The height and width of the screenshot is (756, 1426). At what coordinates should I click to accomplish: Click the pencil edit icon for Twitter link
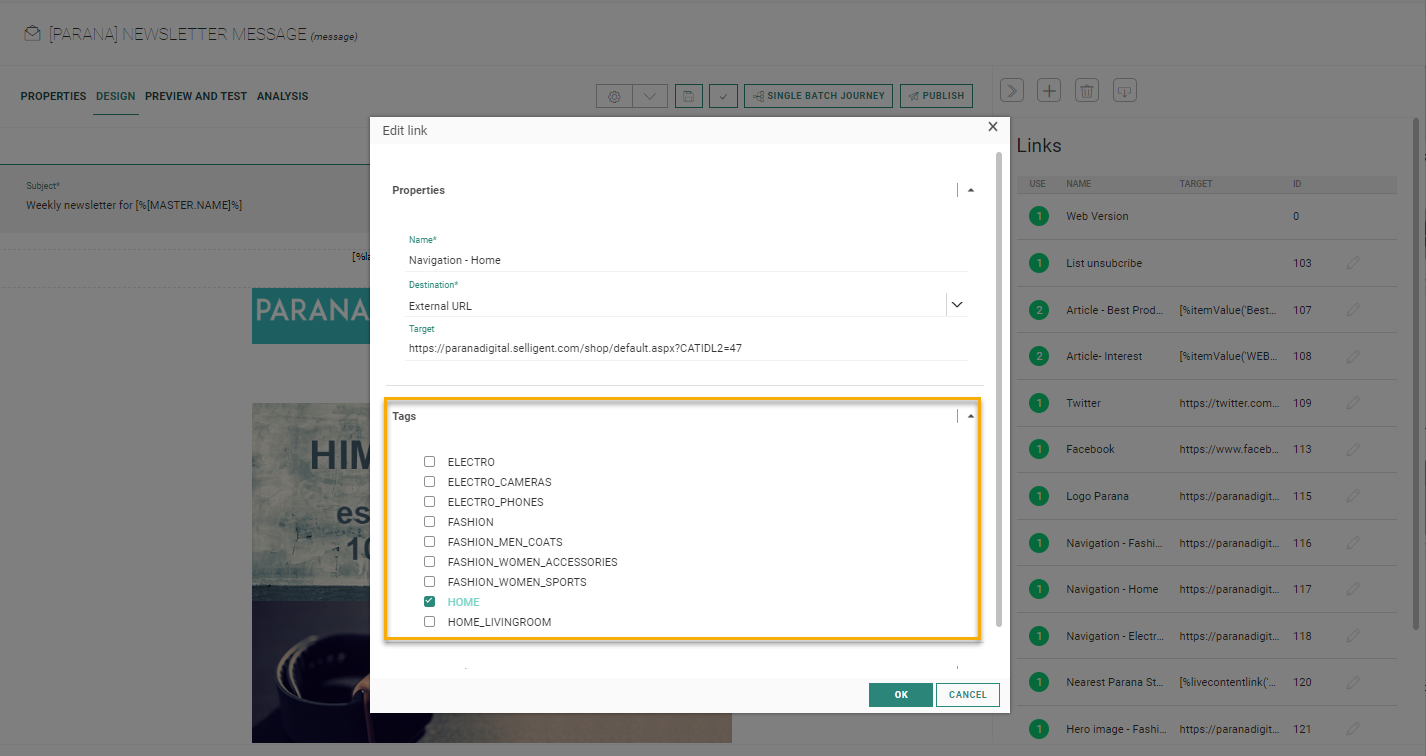pyautogui.click(x=1353, y=403)
